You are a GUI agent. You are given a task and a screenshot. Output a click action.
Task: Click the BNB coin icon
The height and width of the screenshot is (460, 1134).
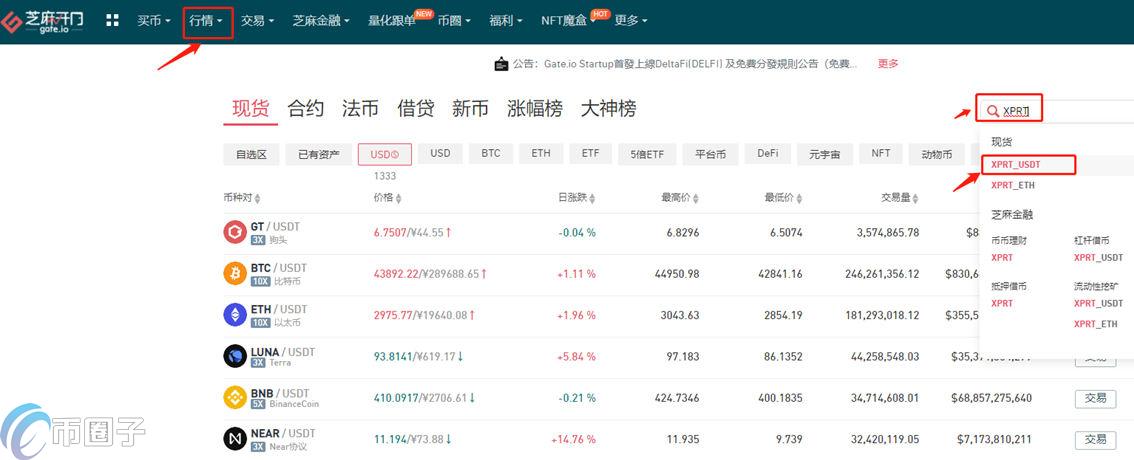coord(235,398)
